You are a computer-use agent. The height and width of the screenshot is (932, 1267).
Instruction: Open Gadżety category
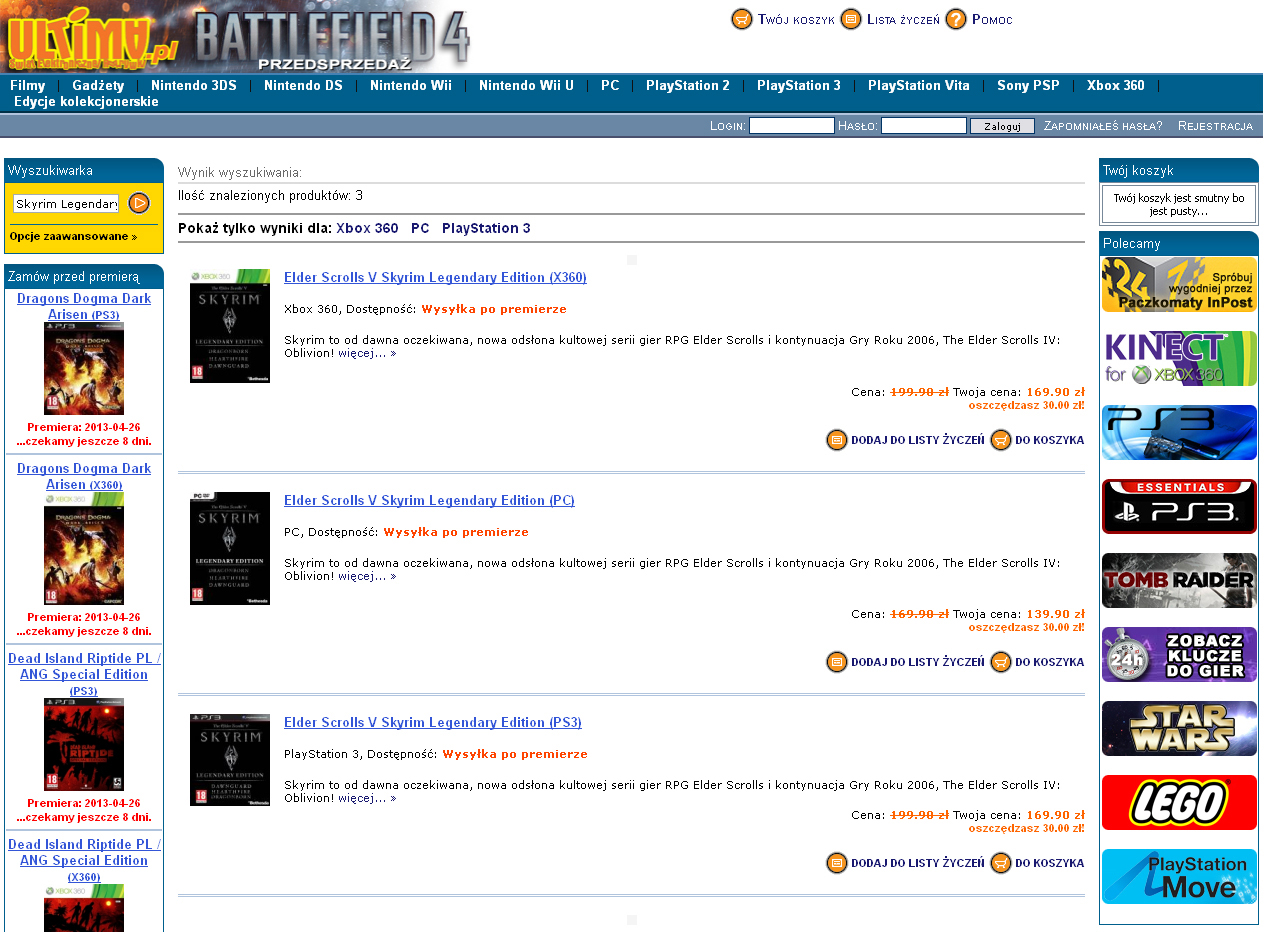click(98, 86)
